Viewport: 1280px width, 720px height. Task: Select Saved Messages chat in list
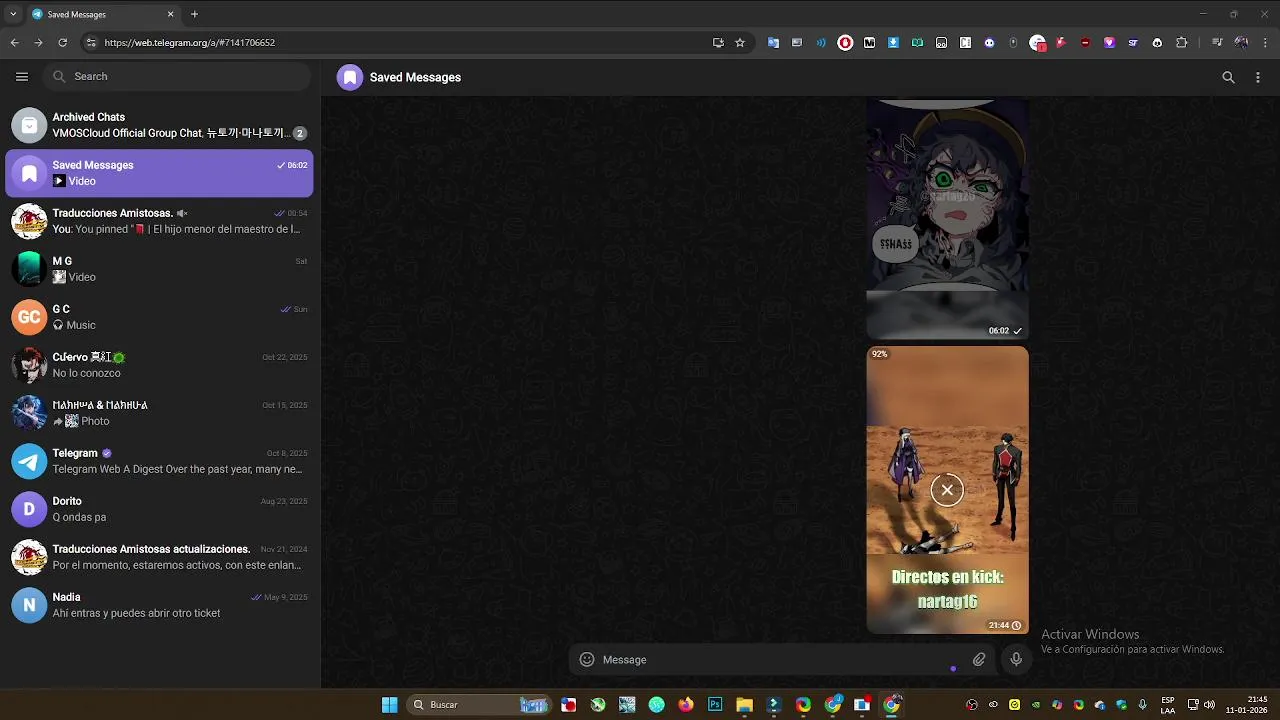[160, 173]
